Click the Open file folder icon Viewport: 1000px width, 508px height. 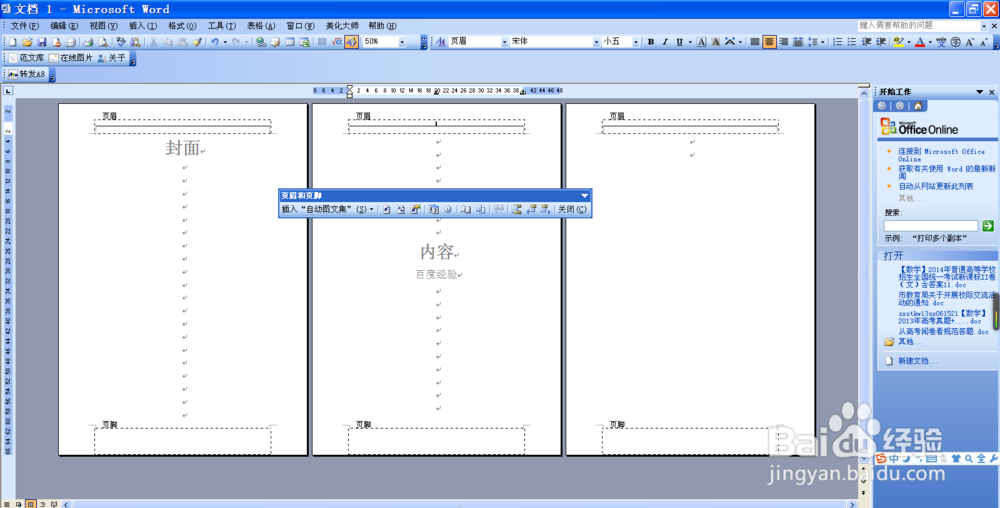pos(27,42)
